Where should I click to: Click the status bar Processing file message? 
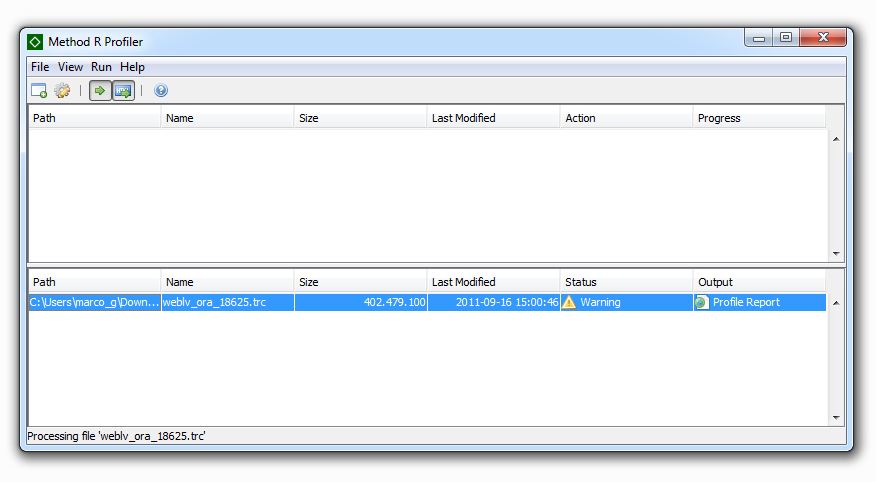click(x=116, y=436)
